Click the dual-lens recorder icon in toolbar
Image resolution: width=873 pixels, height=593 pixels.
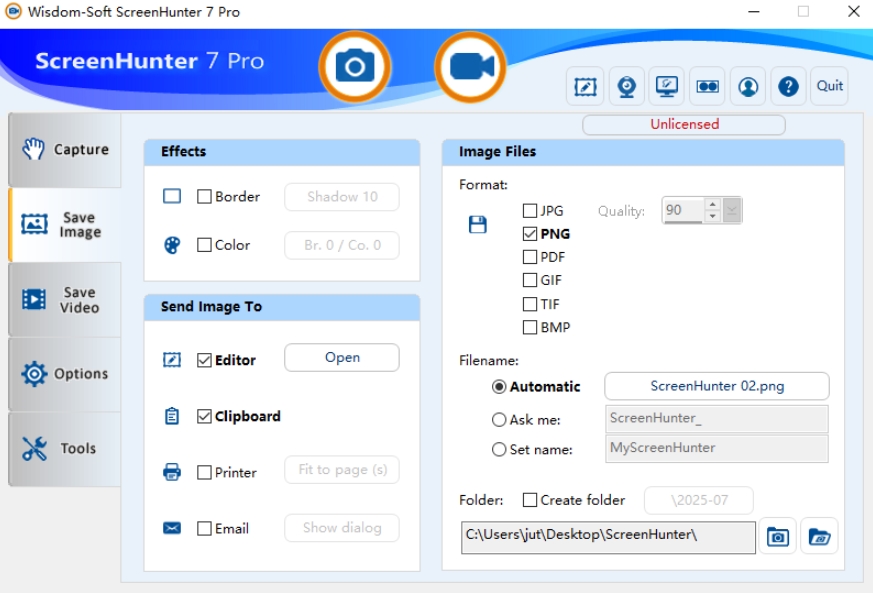[707, 86]
